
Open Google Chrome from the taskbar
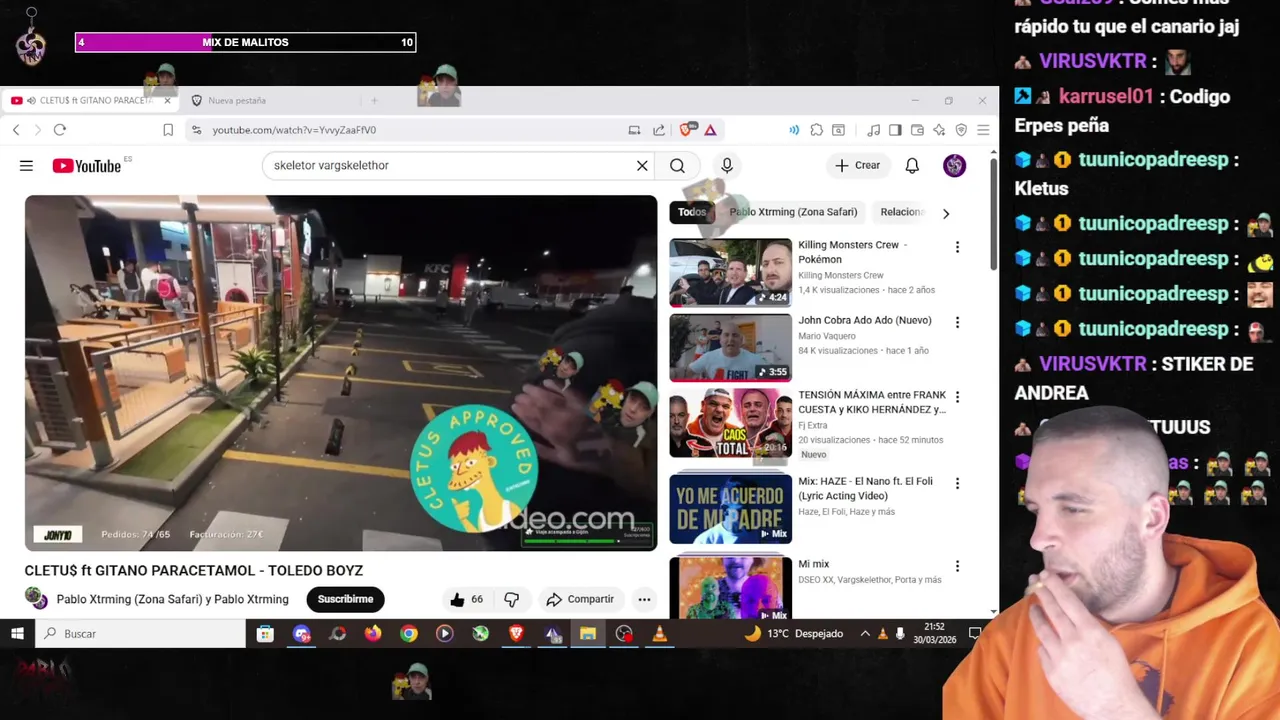click(409, 633)
